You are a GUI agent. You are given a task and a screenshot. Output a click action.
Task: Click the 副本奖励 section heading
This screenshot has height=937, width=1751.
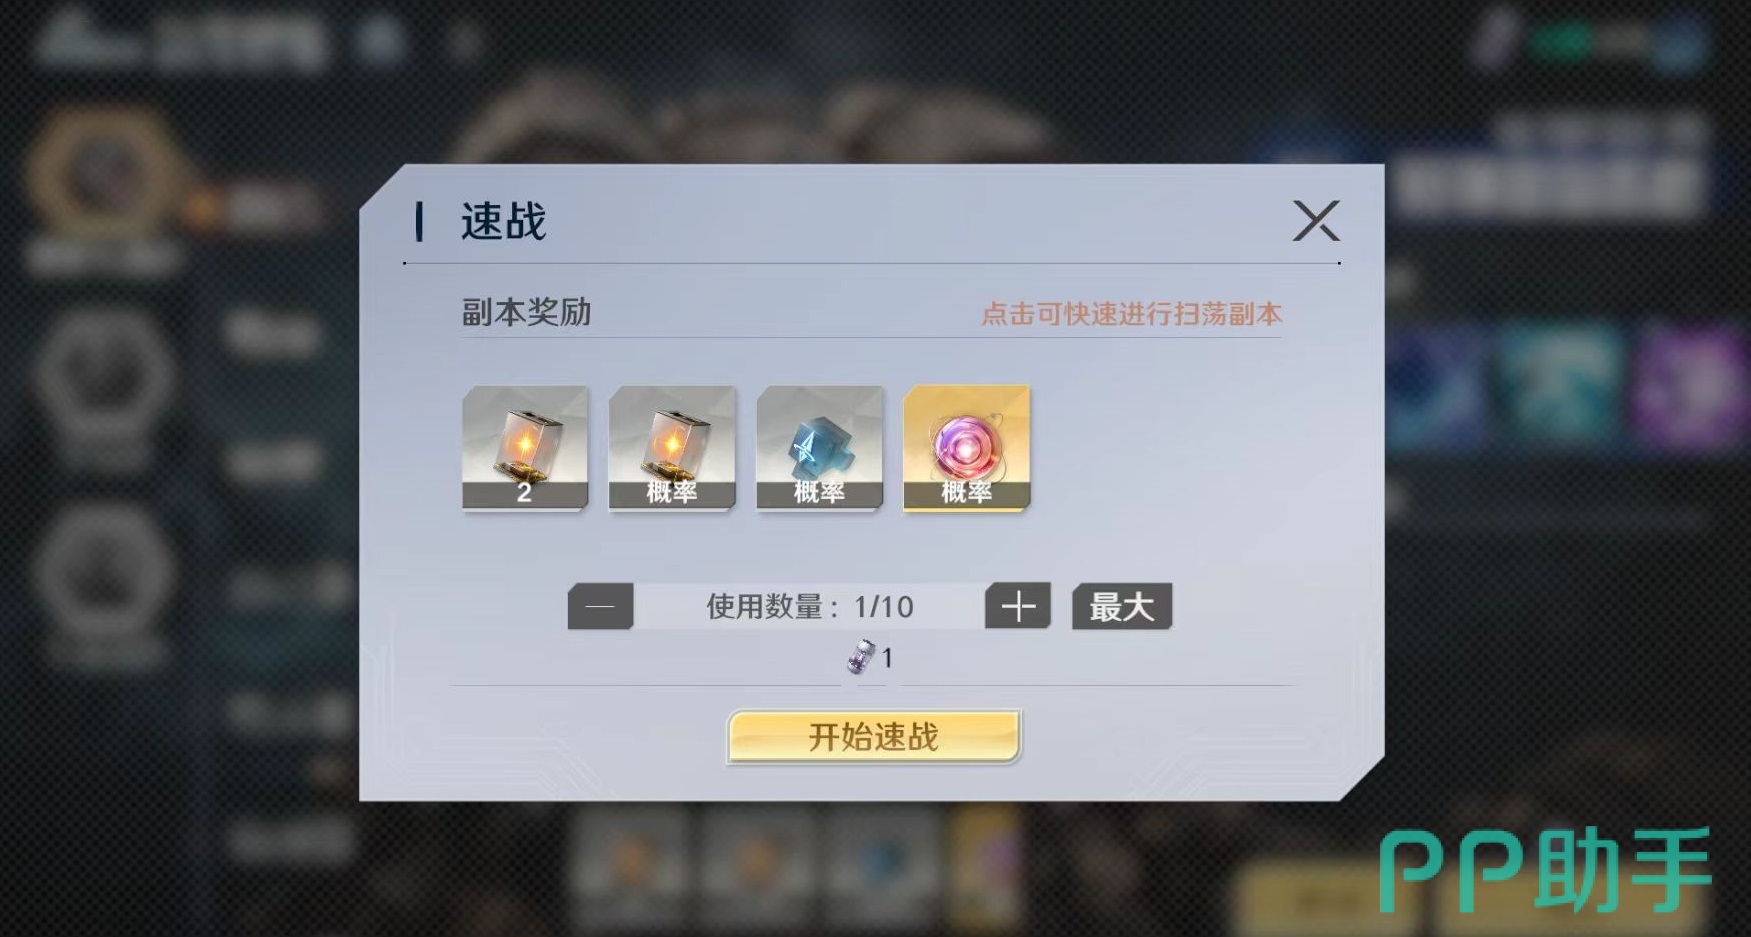pos(526,312)
